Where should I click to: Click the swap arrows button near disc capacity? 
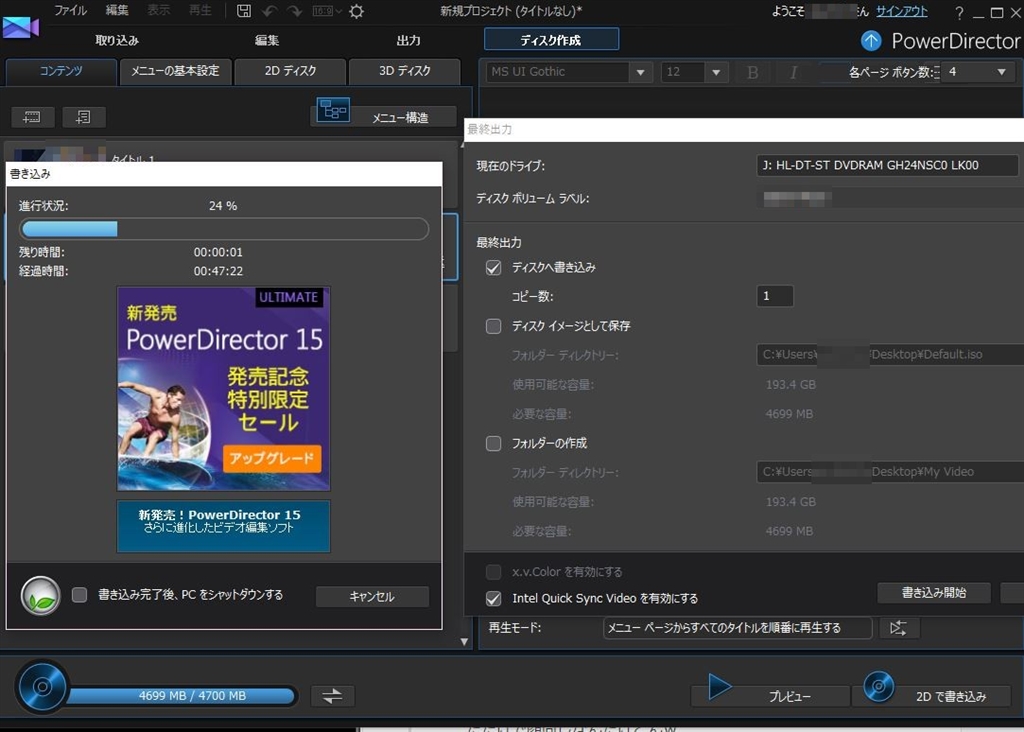coord(332,695)
